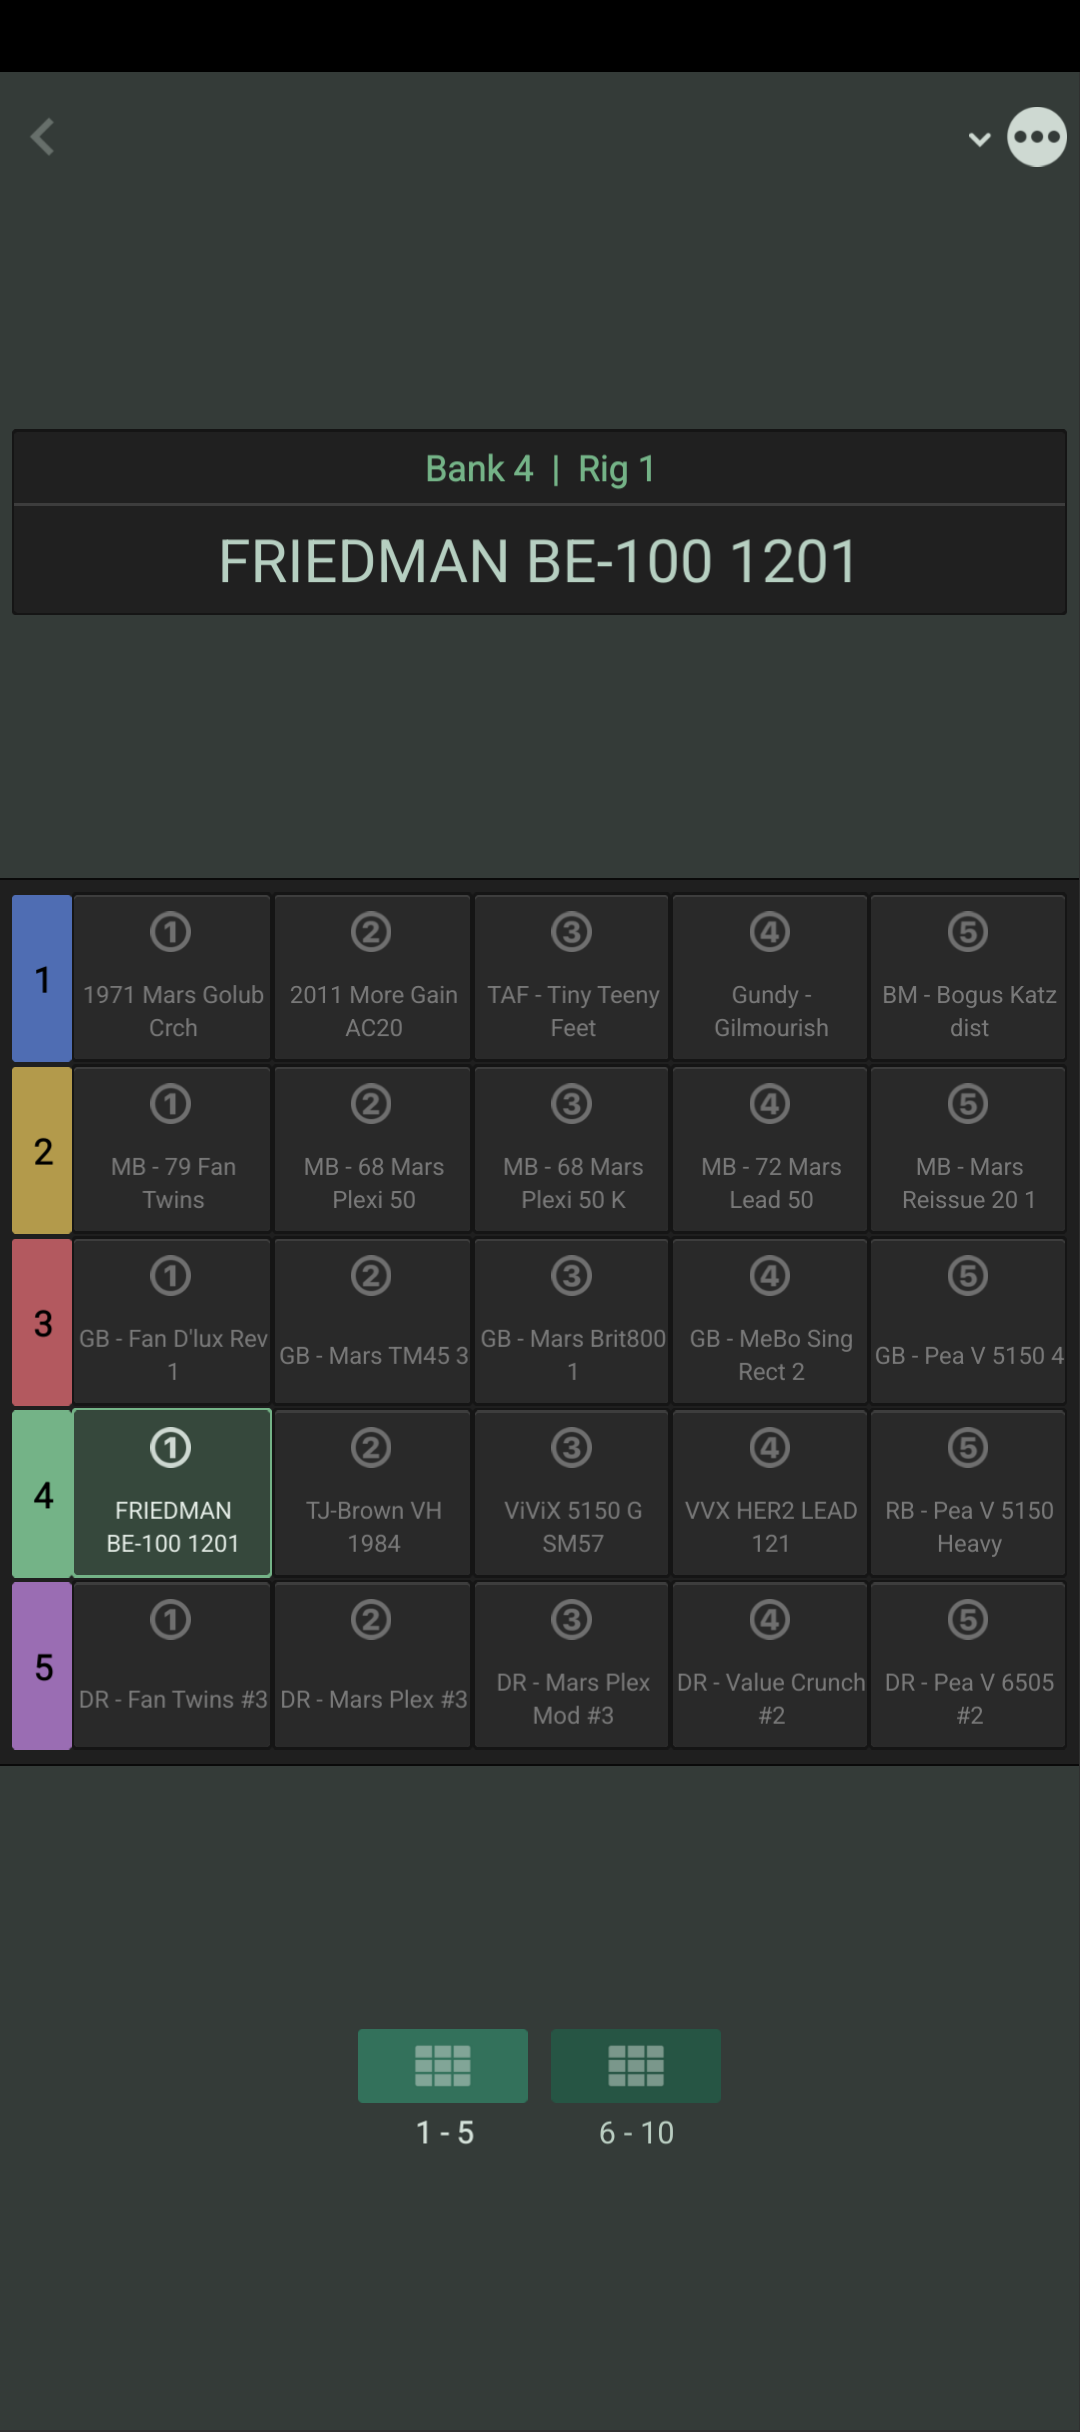Select Bank 3 red swatch

[42, 1322]
